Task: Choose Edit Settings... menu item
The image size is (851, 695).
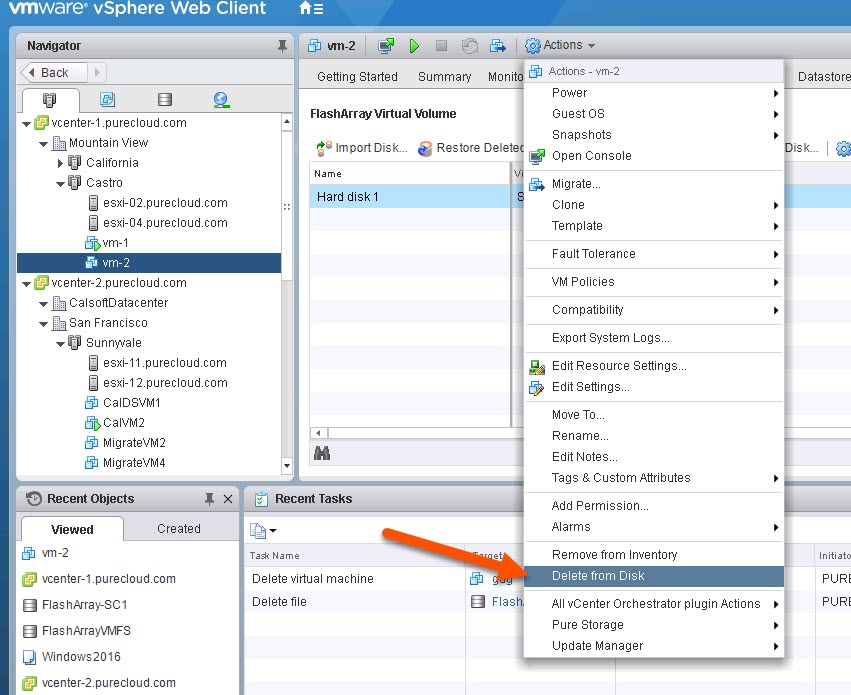Action: pos(655,387)
